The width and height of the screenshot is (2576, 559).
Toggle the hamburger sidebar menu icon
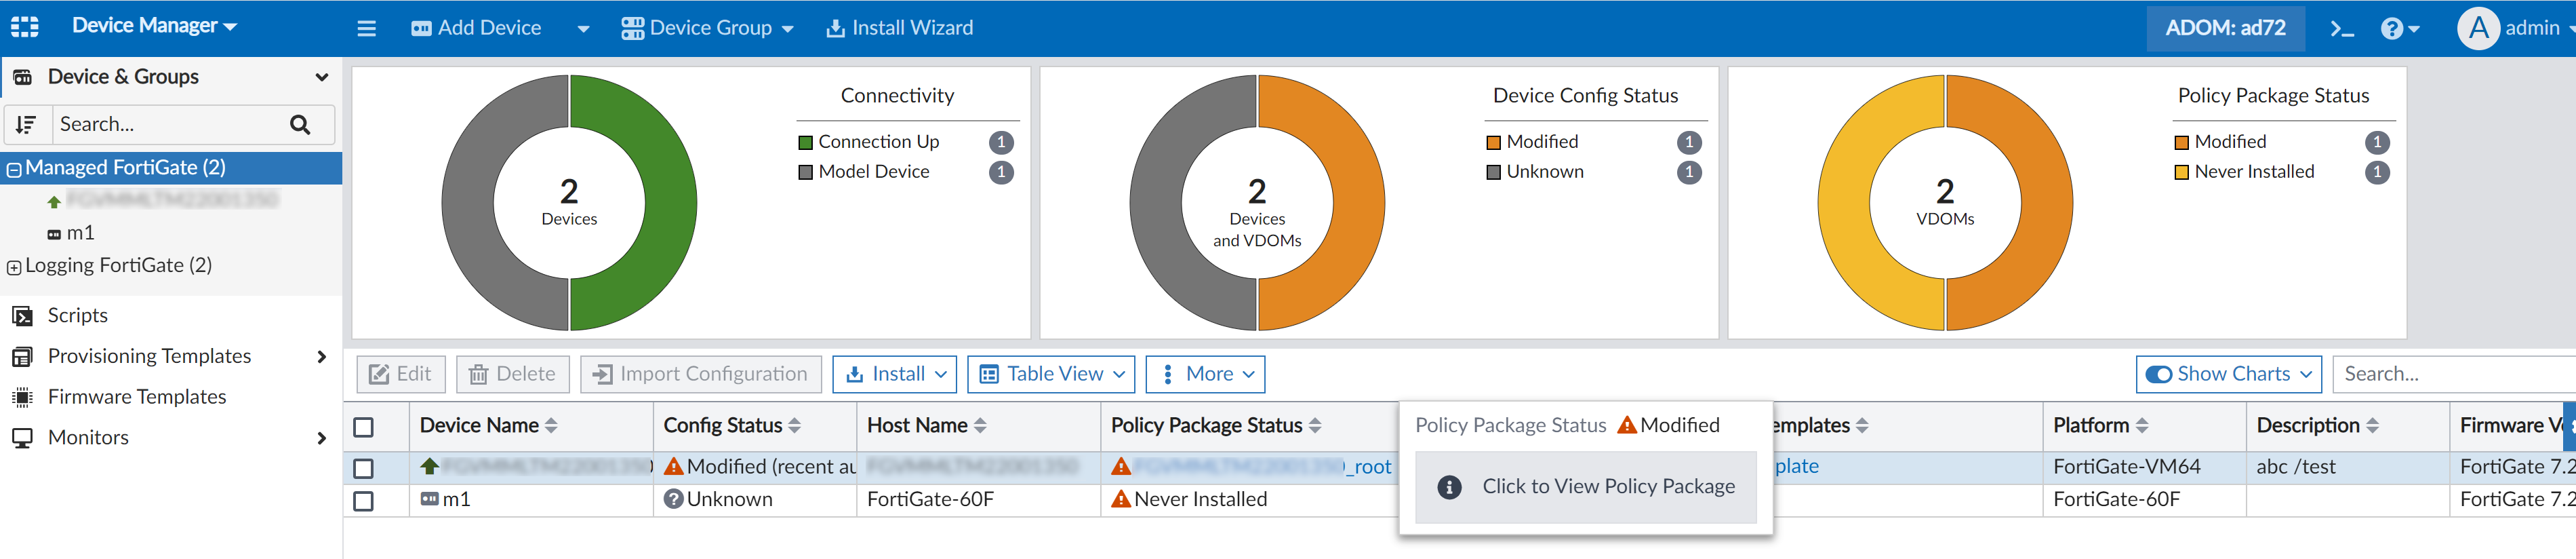tap(367, 28)
